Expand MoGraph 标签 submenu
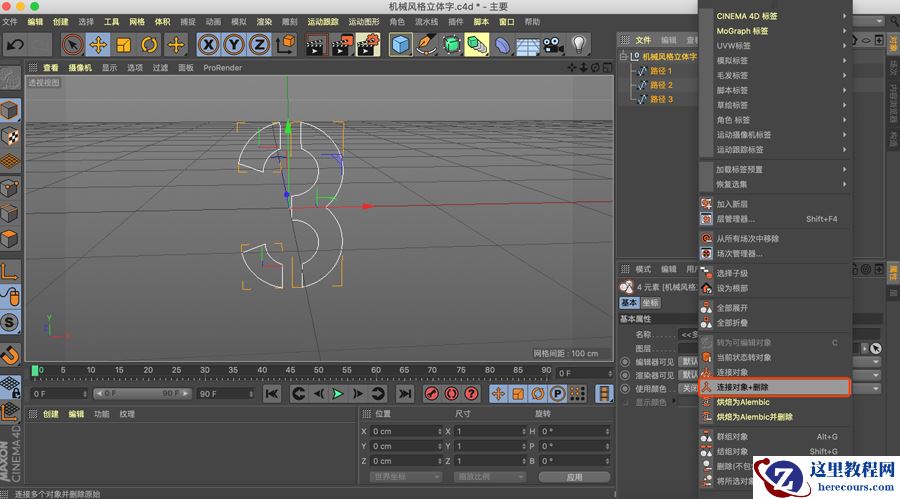The image size is (900, 499). (x=774, y=31)
